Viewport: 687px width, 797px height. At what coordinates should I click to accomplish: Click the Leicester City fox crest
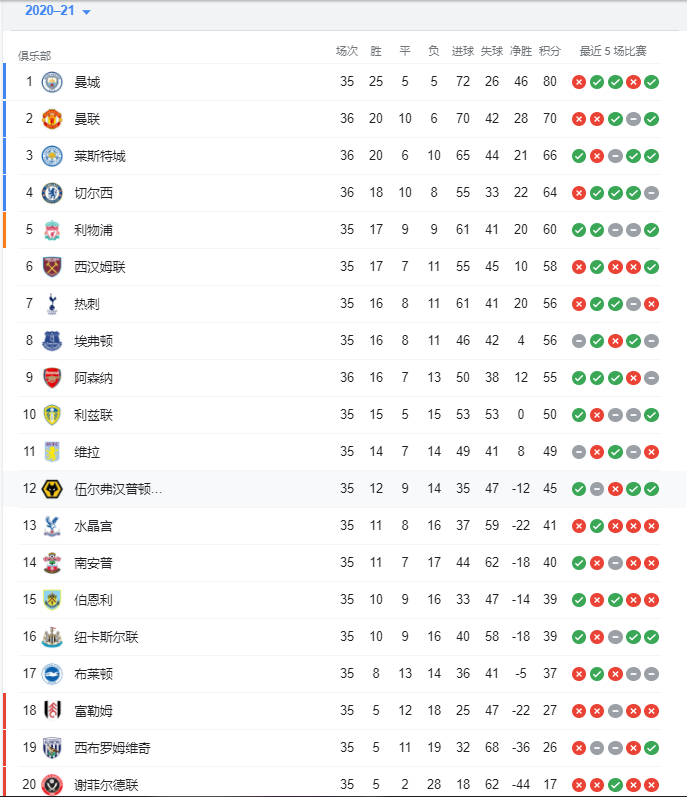52,156
